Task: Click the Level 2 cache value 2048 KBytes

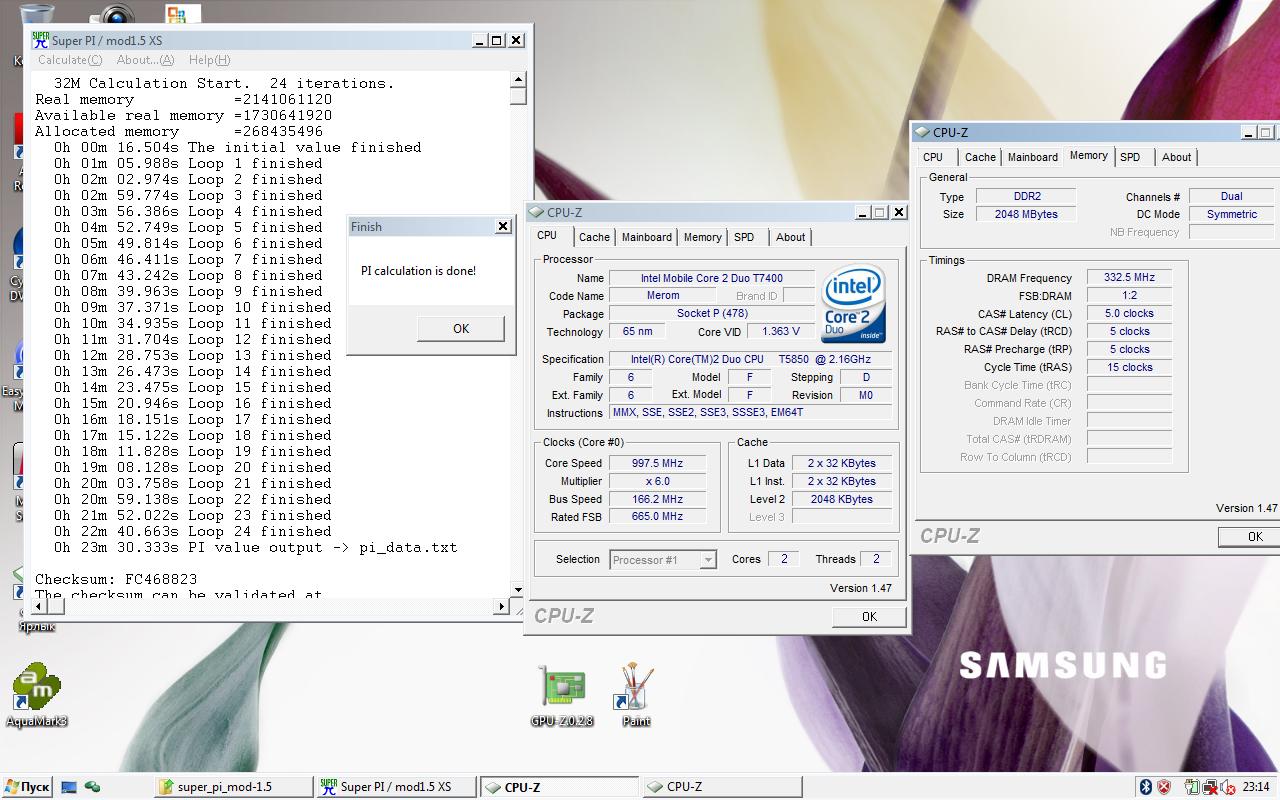Action: pos(841,499)
